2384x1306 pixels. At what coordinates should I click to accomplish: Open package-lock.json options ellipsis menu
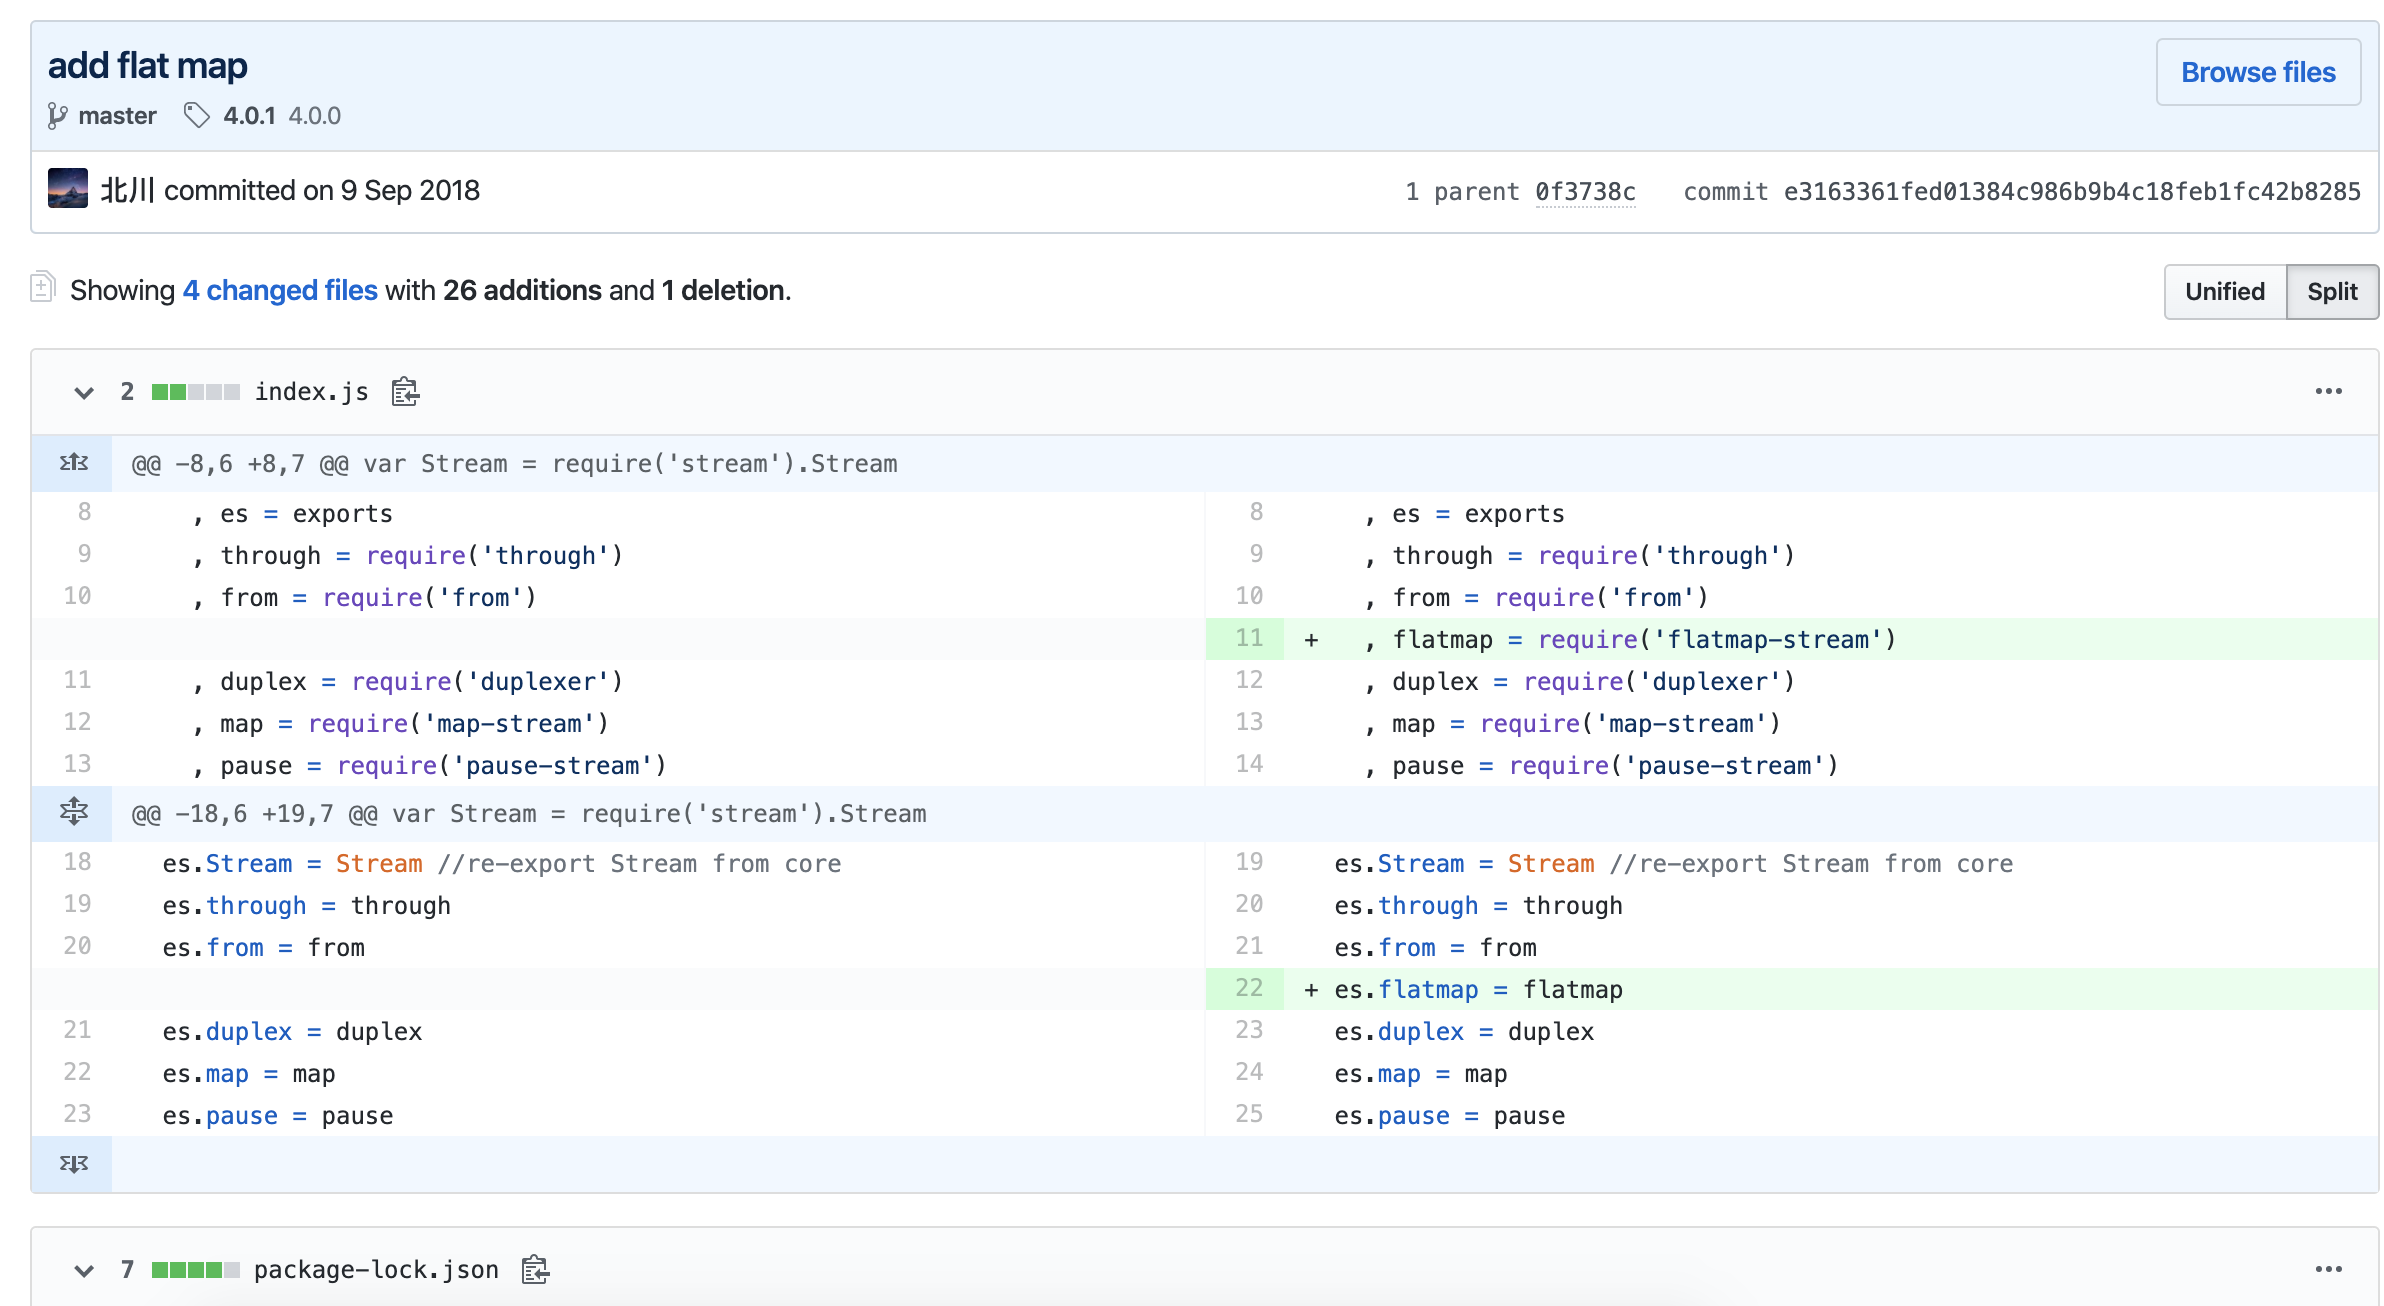pyautogui.click(x=2328, y=1270)
